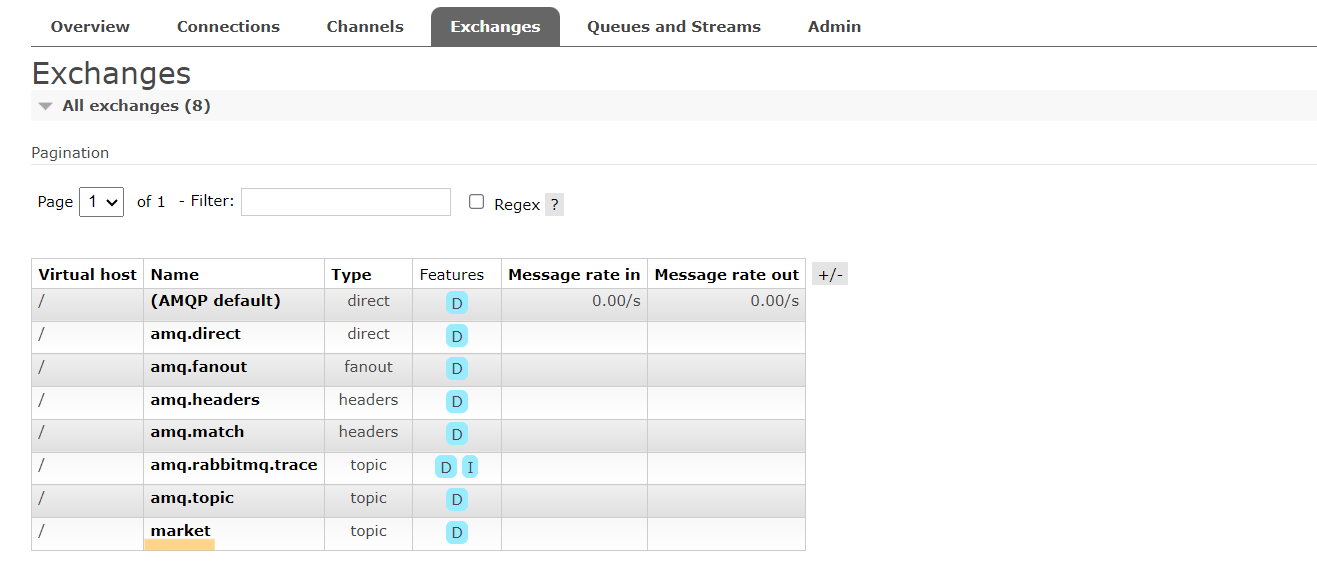The image size is (1317, 565).
Task: Click the 0.00/s message rate in value
Action: tap(616, 301)
